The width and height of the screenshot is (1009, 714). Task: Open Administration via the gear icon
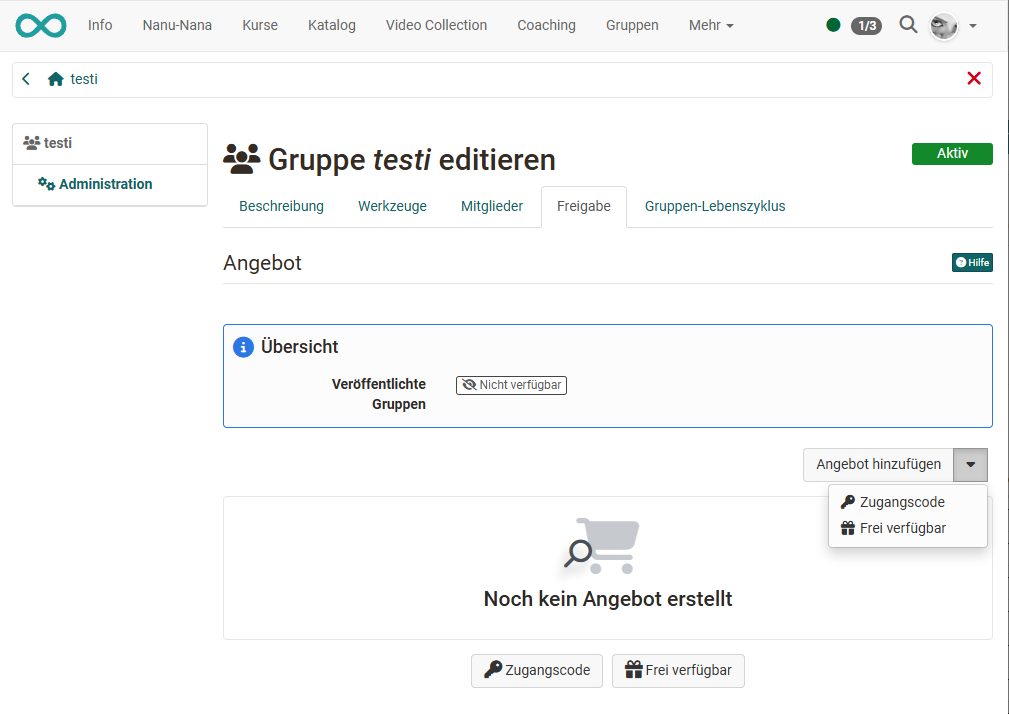[x=44, y=185]
